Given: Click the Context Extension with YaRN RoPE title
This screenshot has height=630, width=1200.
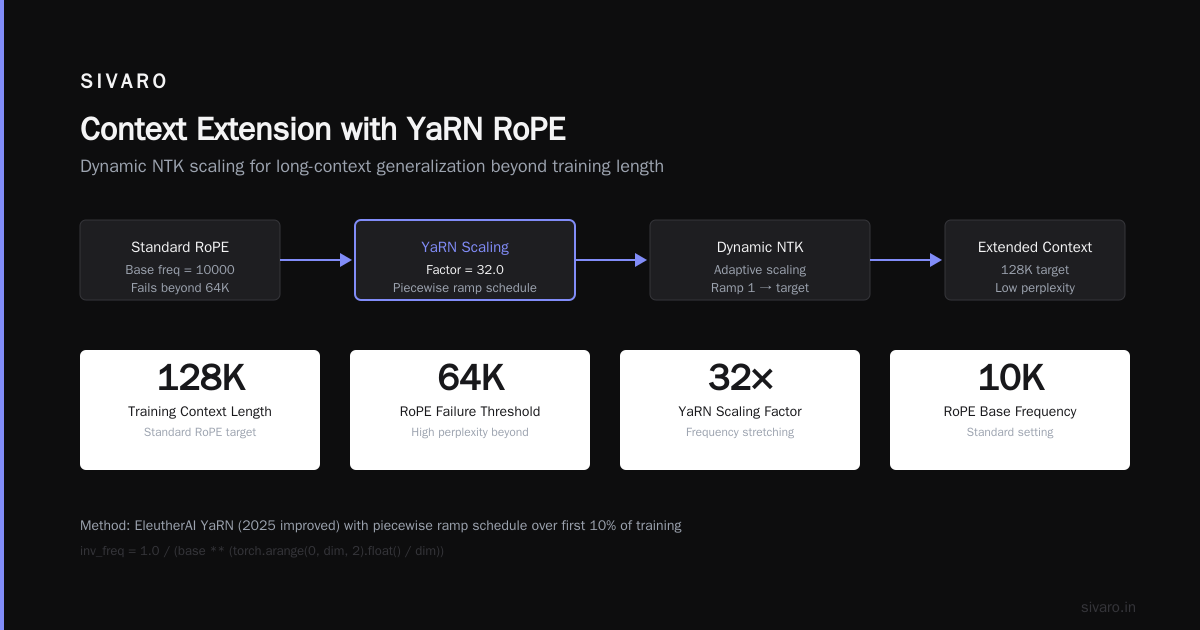Looking at the screenshot, I should [x=323, y=129].
